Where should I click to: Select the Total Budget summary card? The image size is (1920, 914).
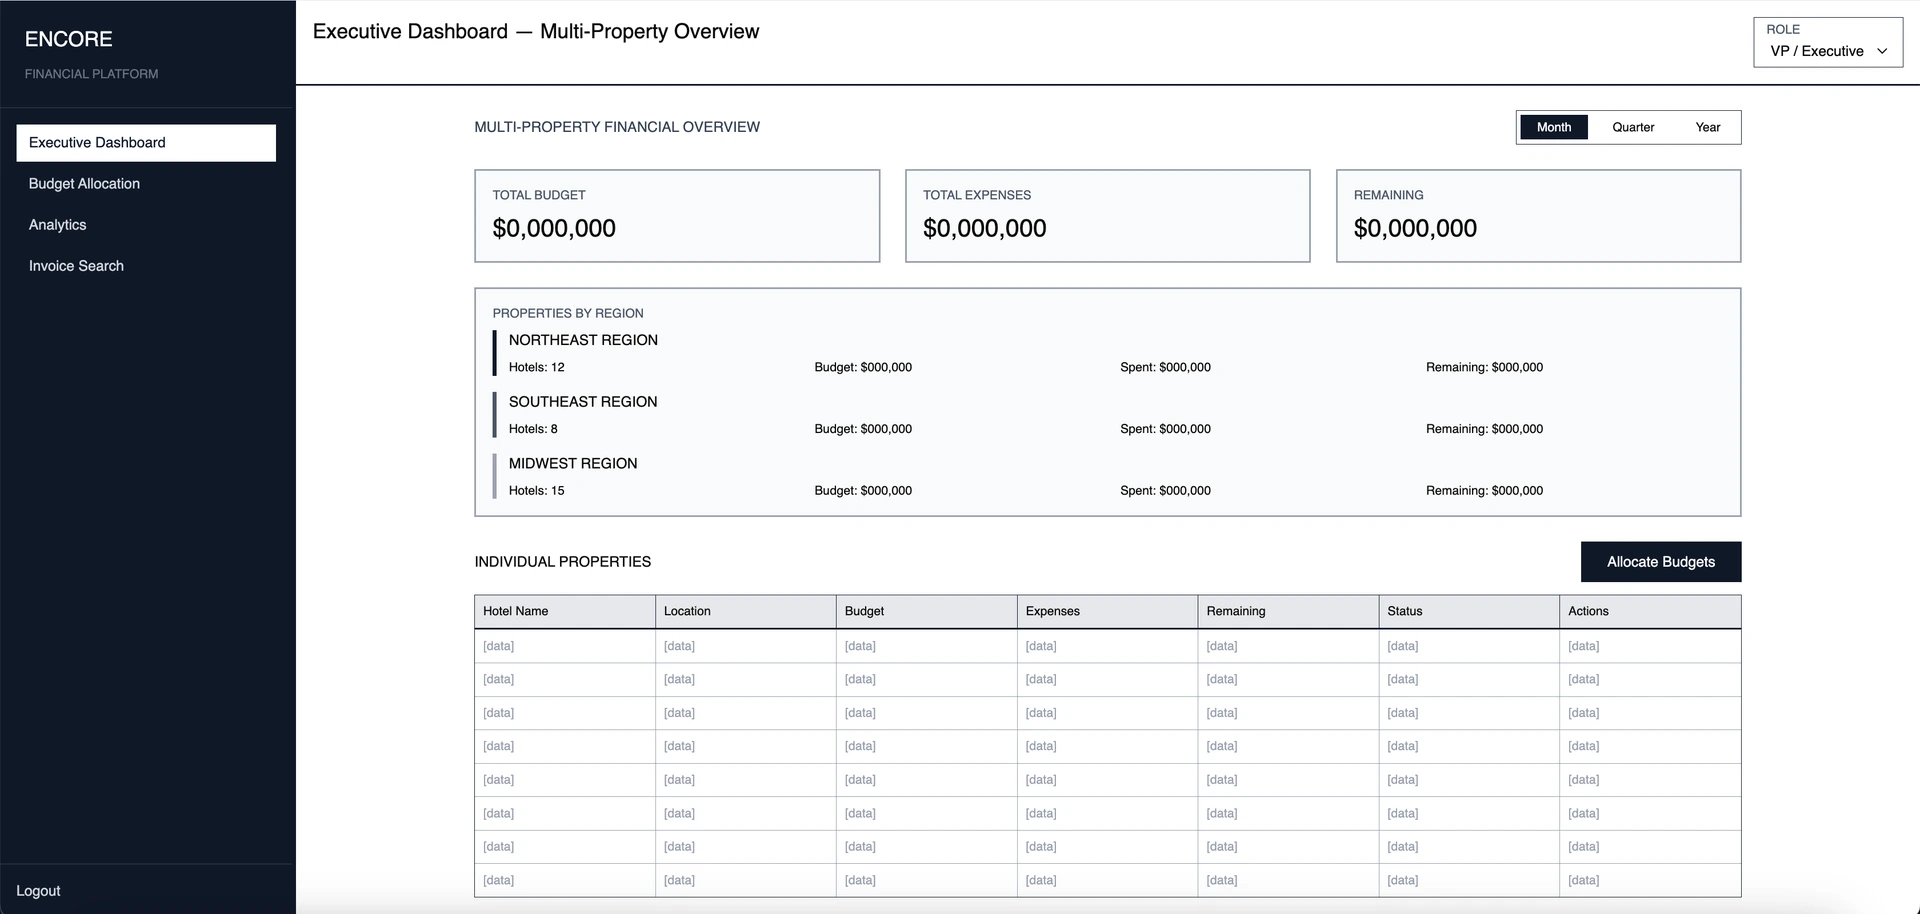pos(676,216)
